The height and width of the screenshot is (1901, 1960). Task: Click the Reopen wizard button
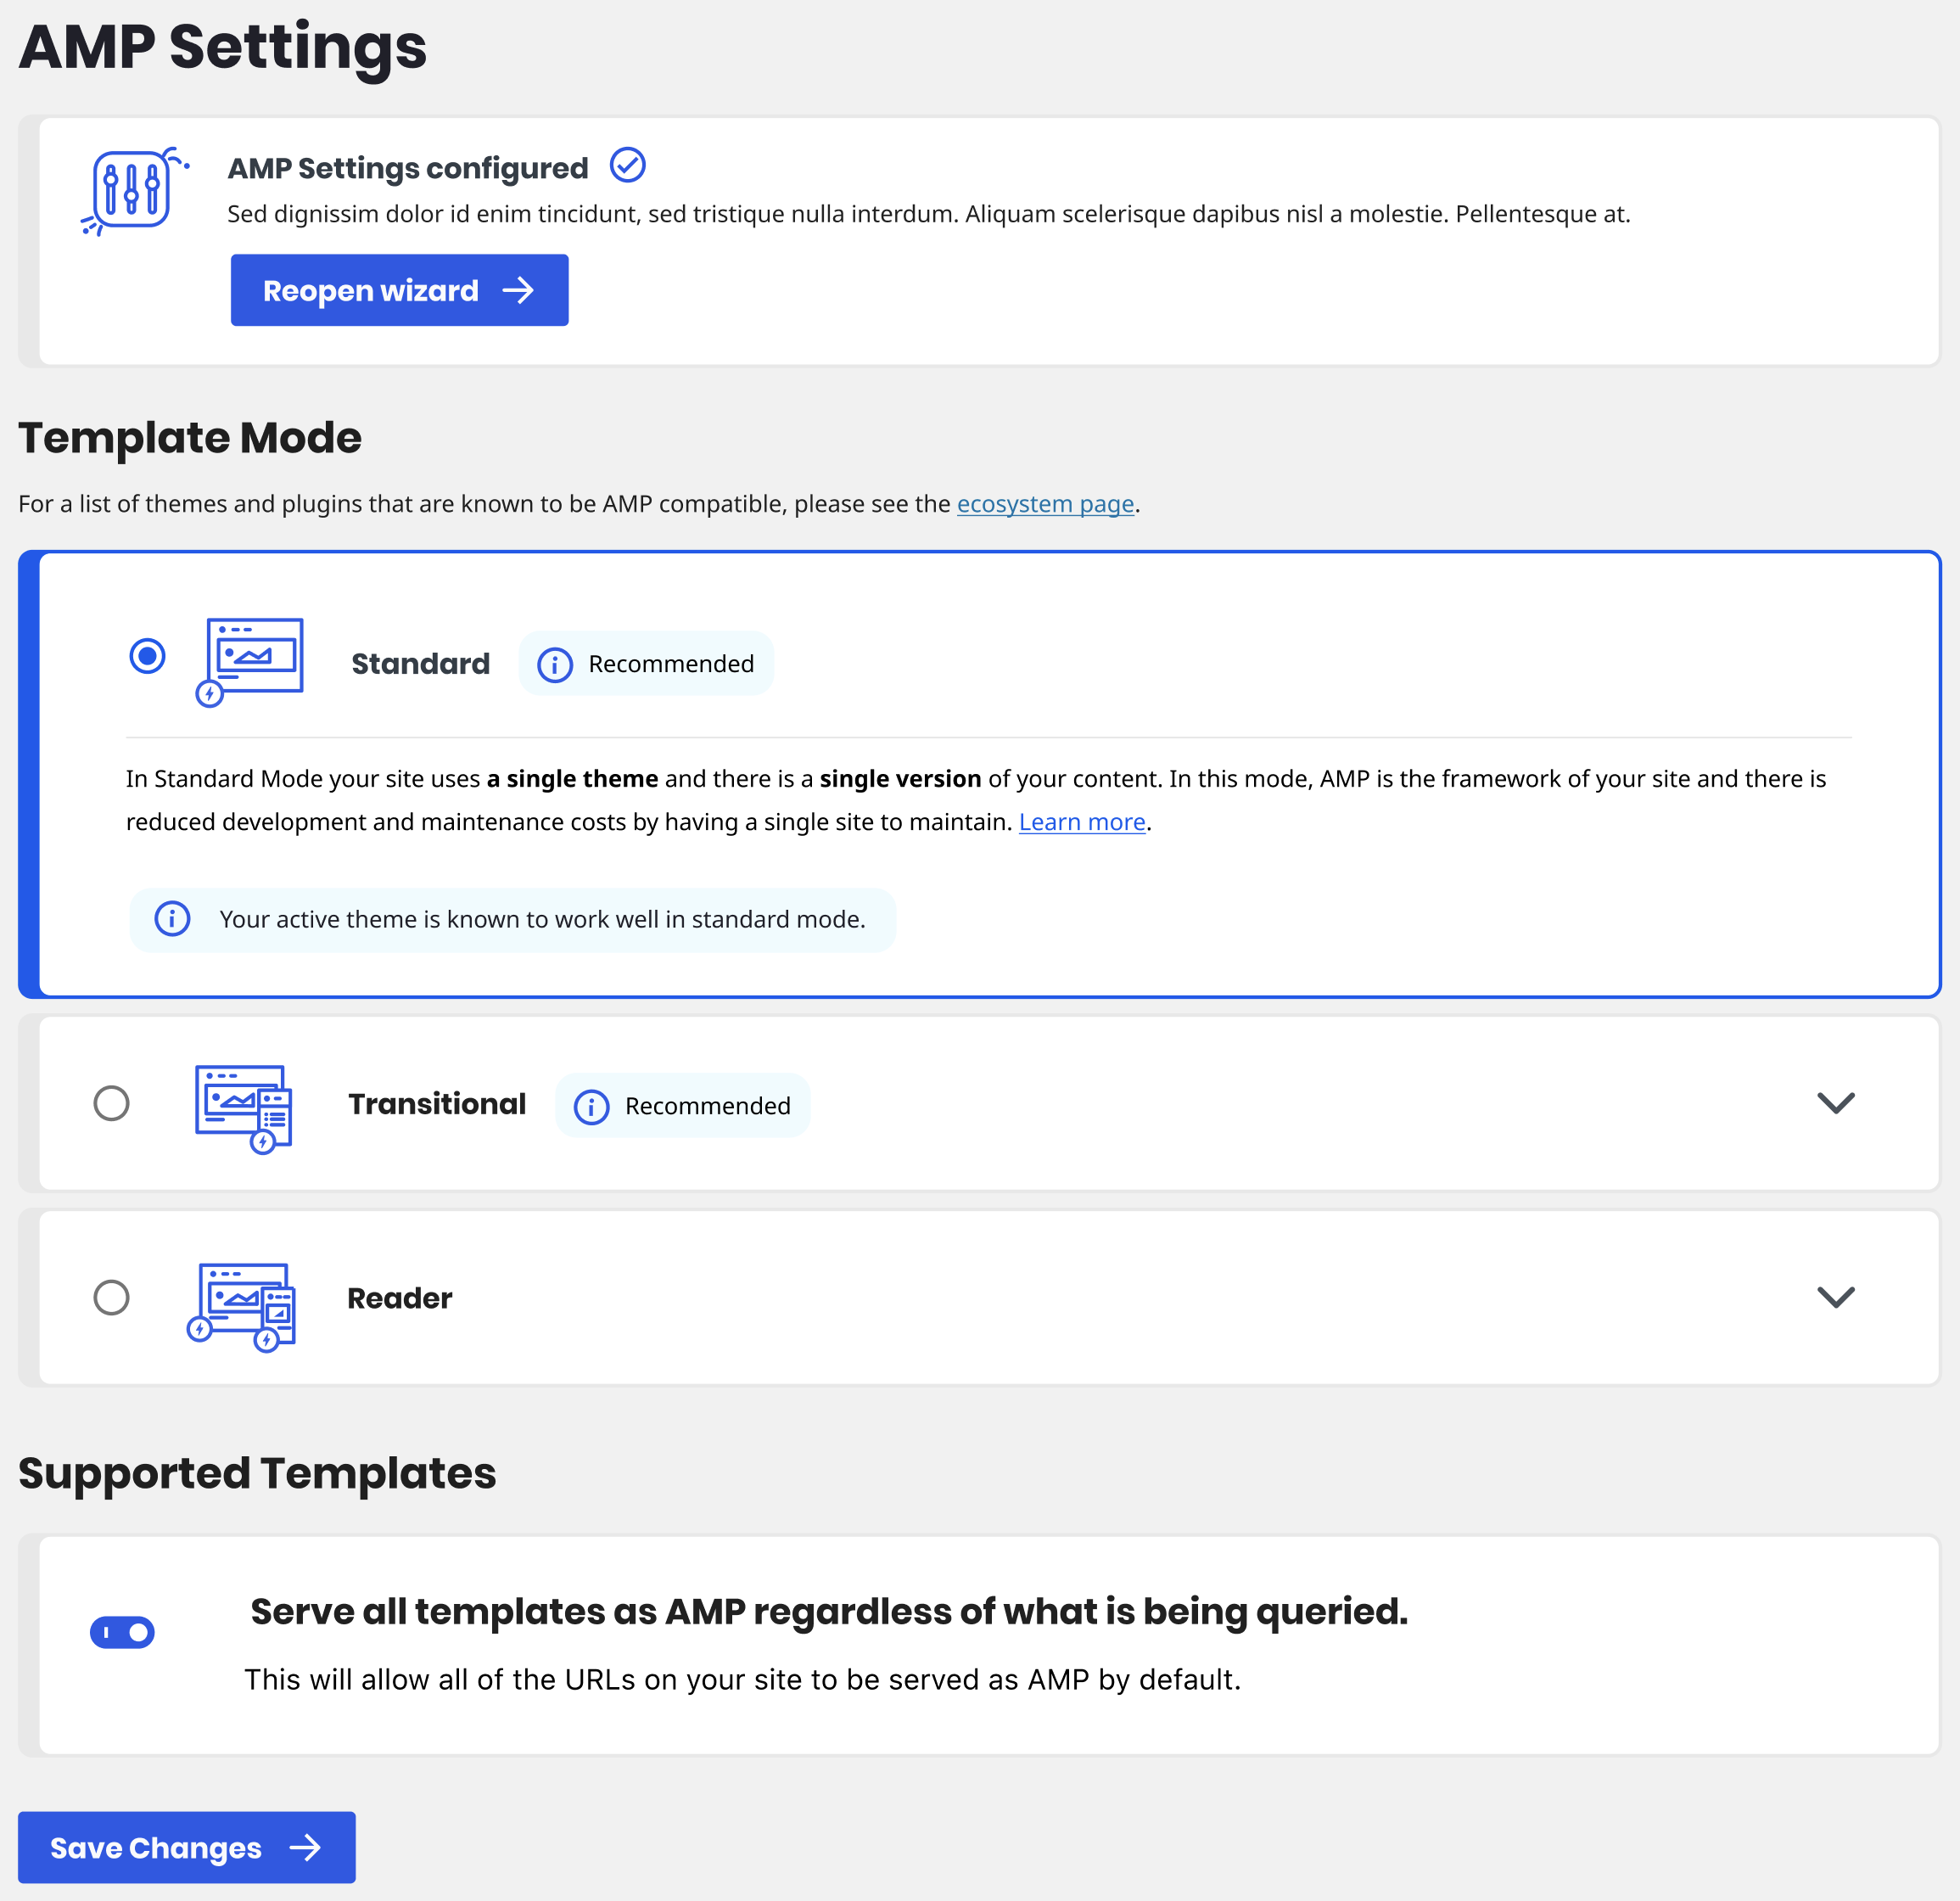(x=400, y=290)
